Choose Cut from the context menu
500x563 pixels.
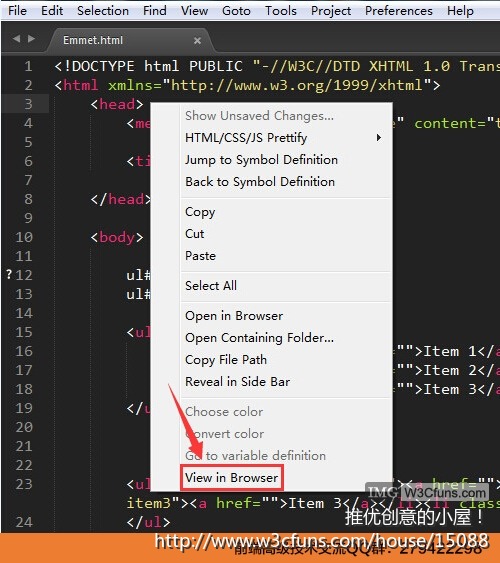[286, 234]
